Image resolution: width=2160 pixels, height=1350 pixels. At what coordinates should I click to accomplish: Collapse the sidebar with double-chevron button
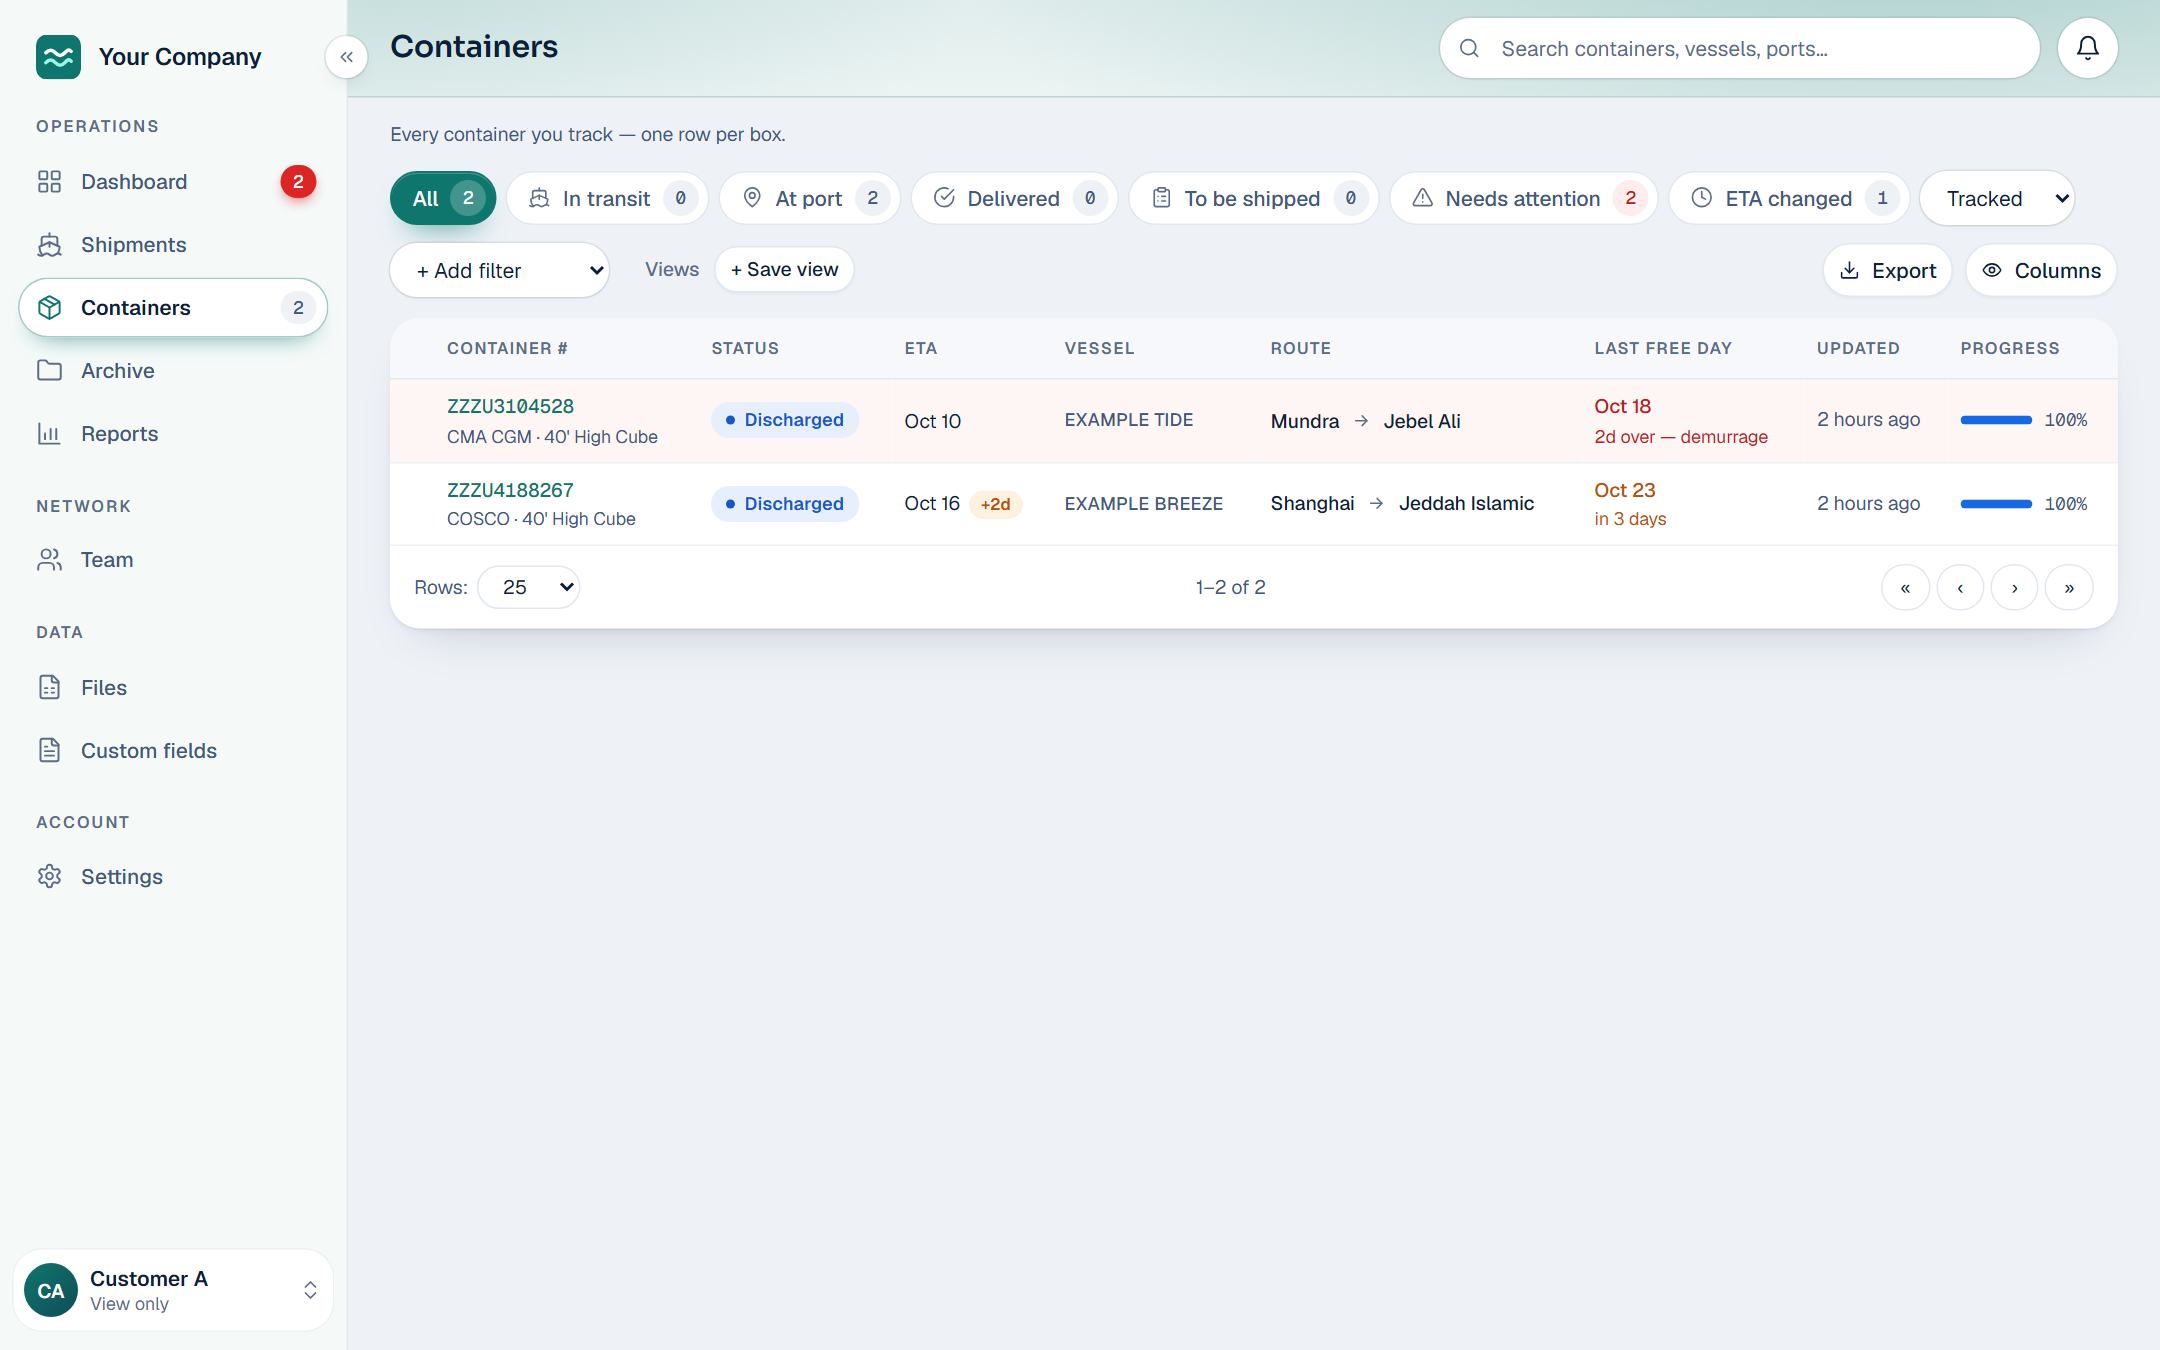[x=346, y=57]
